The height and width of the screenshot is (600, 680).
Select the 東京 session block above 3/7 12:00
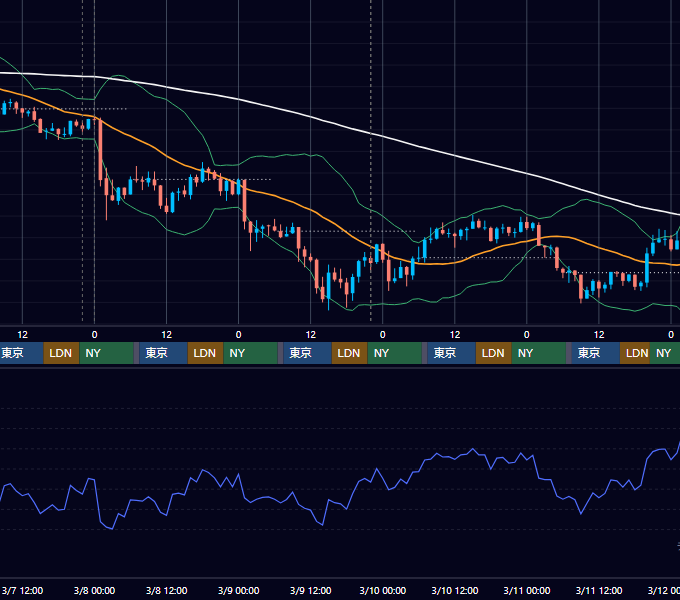pyautogui.click(x=21, y=353)
